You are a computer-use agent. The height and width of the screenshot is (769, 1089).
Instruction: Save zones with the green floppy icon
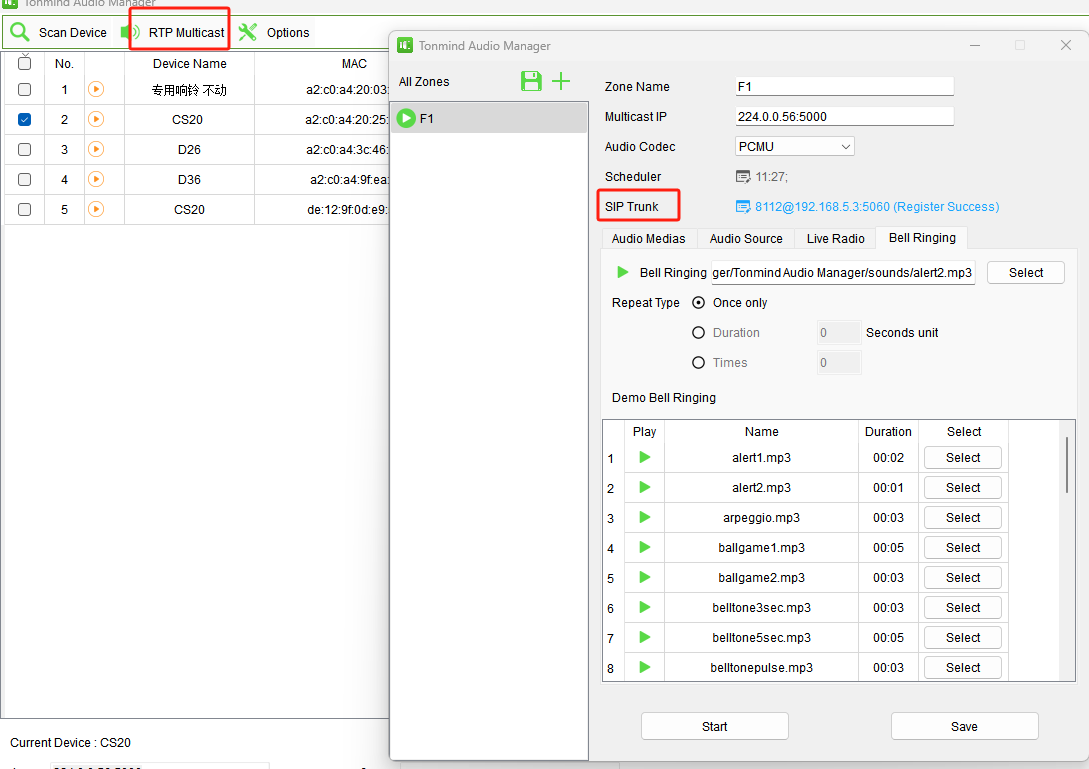531,81
